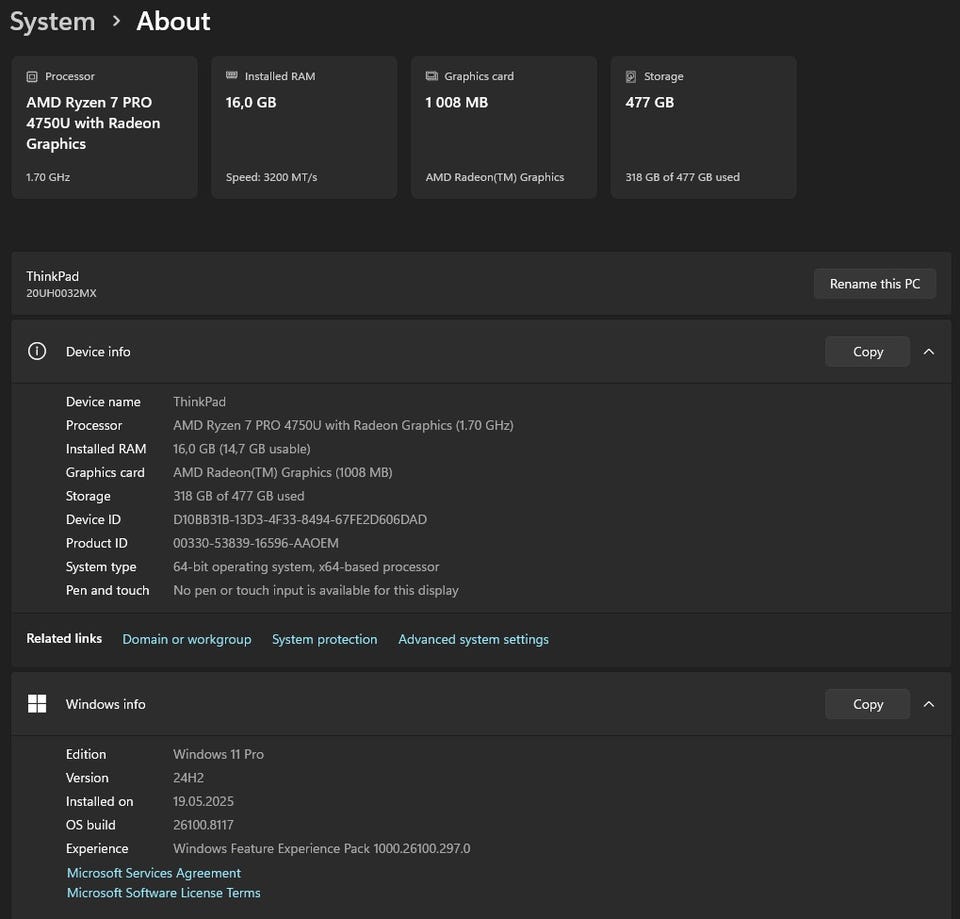Click the System type value text
This screenshot has height=919, width=960.
(306, 567)
